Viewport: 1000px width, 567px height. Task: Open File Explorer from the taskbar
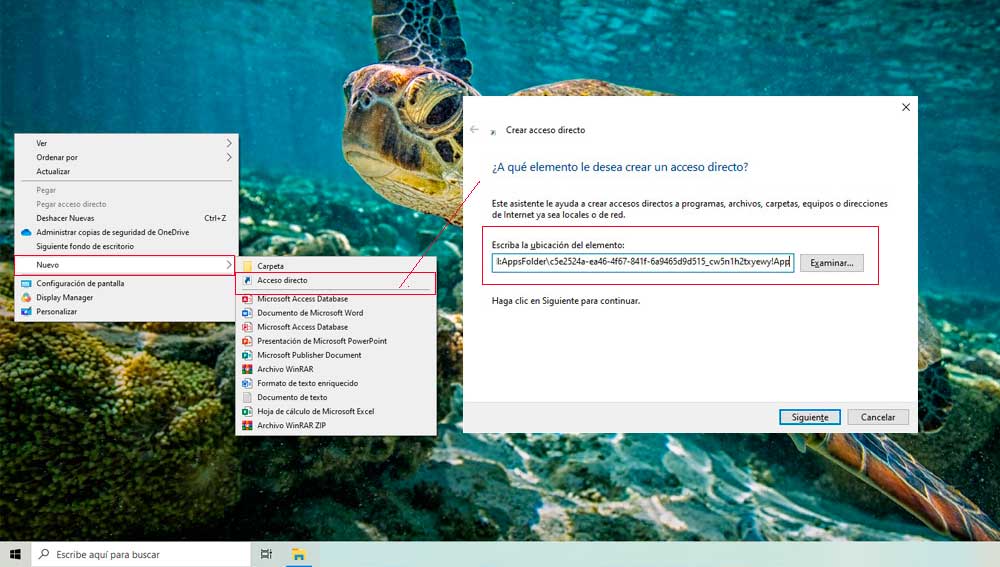point(298,554)
